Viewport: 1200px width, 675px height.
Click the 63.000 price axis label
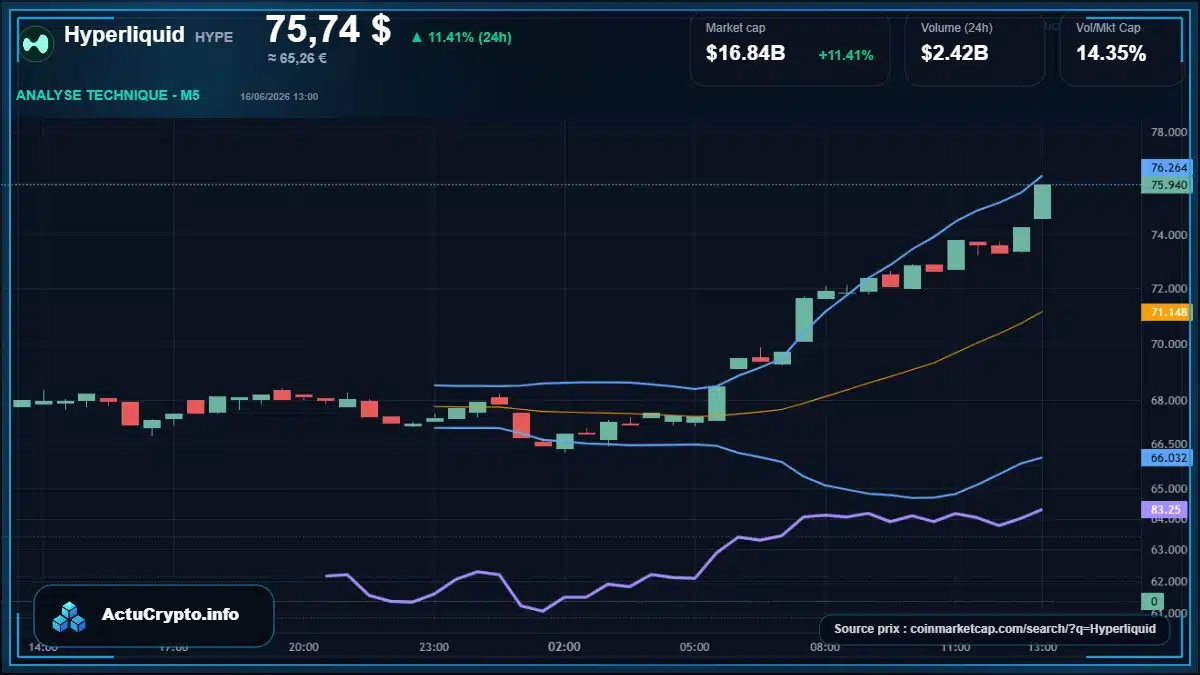coord(1168,550)
